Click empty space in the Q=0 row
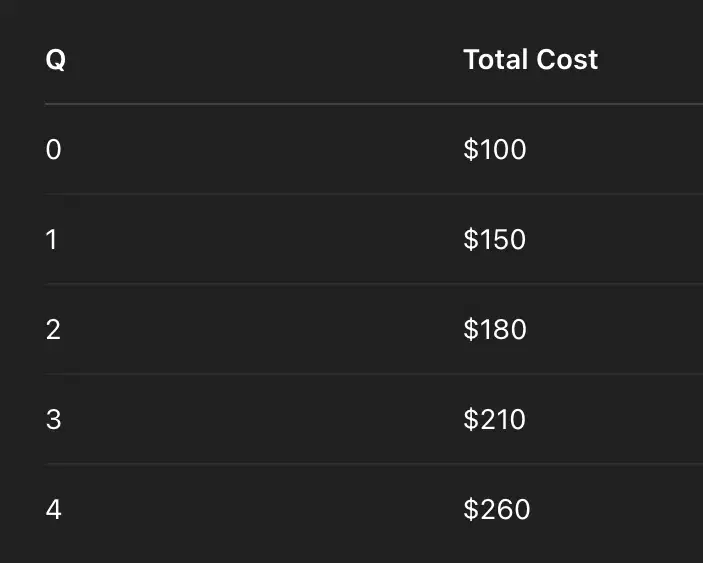Viewport: 703px width, 563px height. [x=262, y=149]
